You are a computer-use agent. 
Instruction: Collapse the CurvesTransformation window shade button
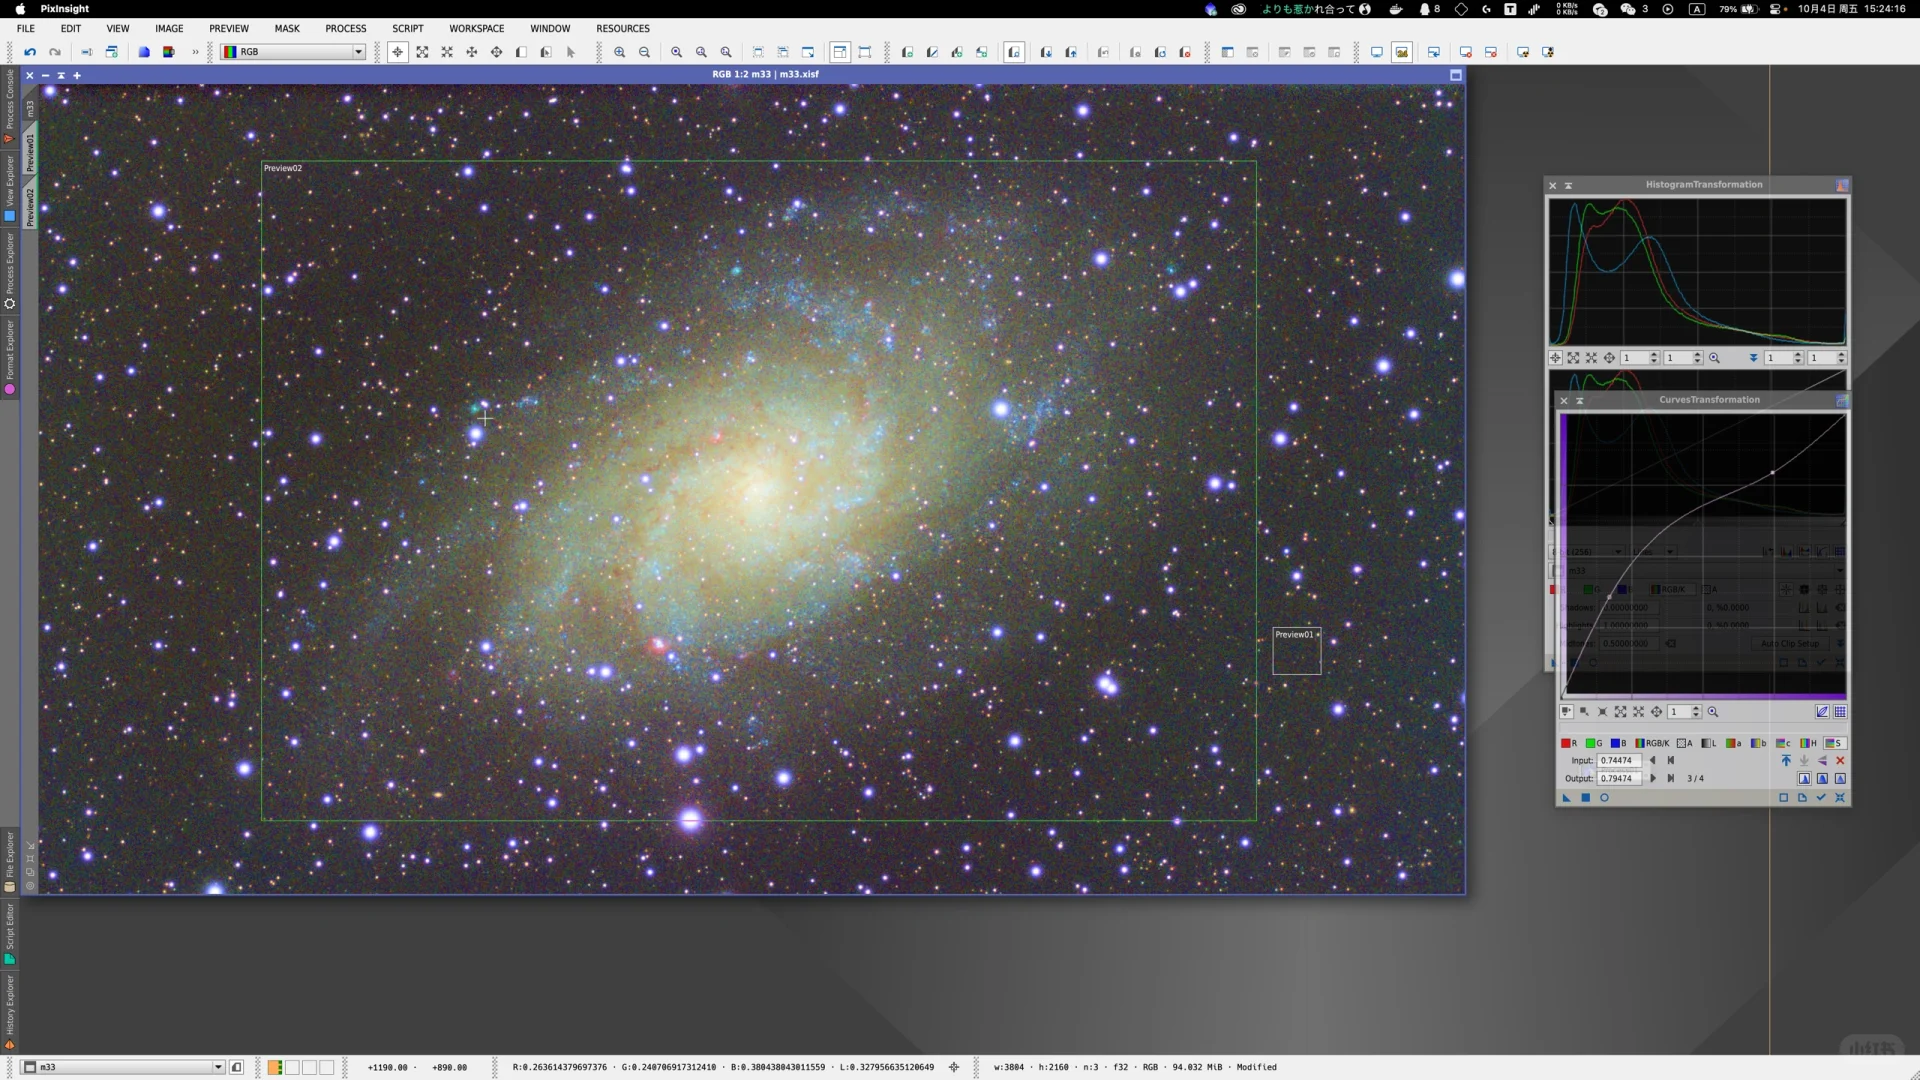[1580, 400]
